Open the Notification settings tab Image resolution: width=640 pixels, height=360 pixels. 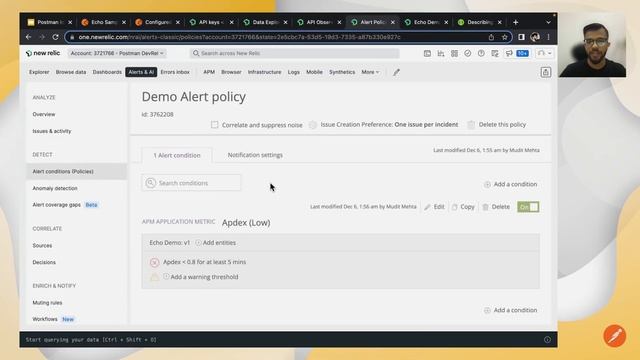coord(255,155)
